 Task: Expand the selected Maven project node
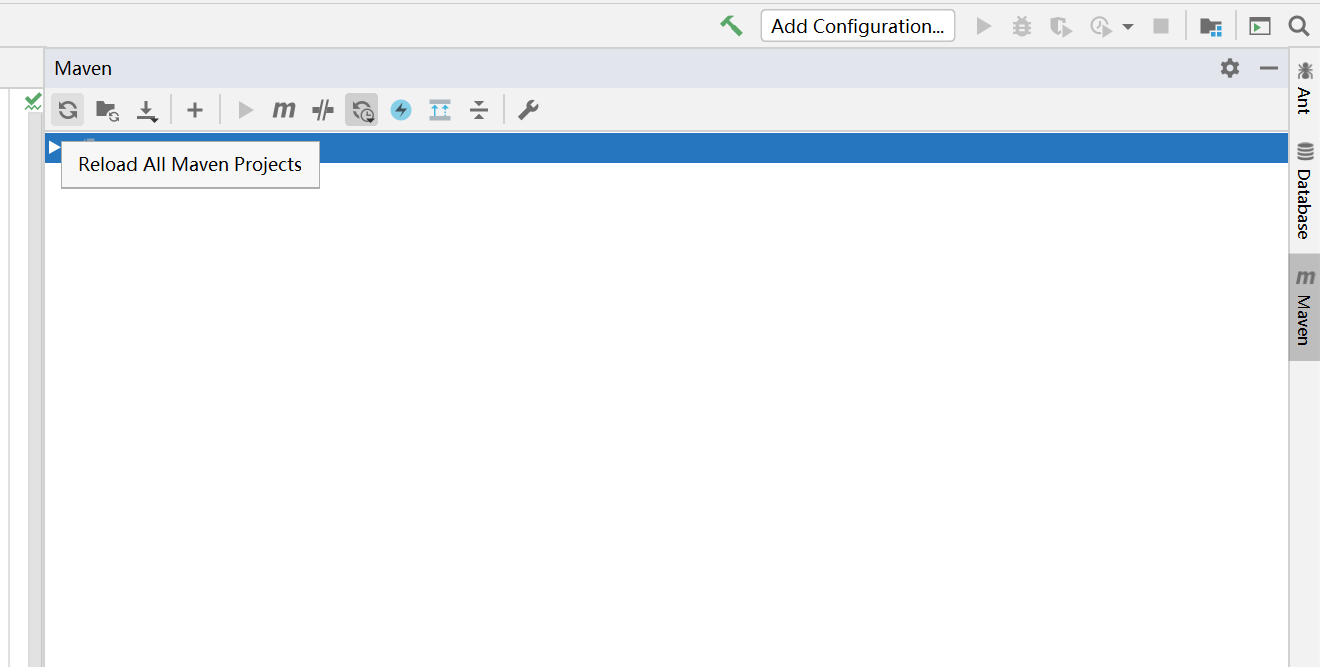[54, 147]
